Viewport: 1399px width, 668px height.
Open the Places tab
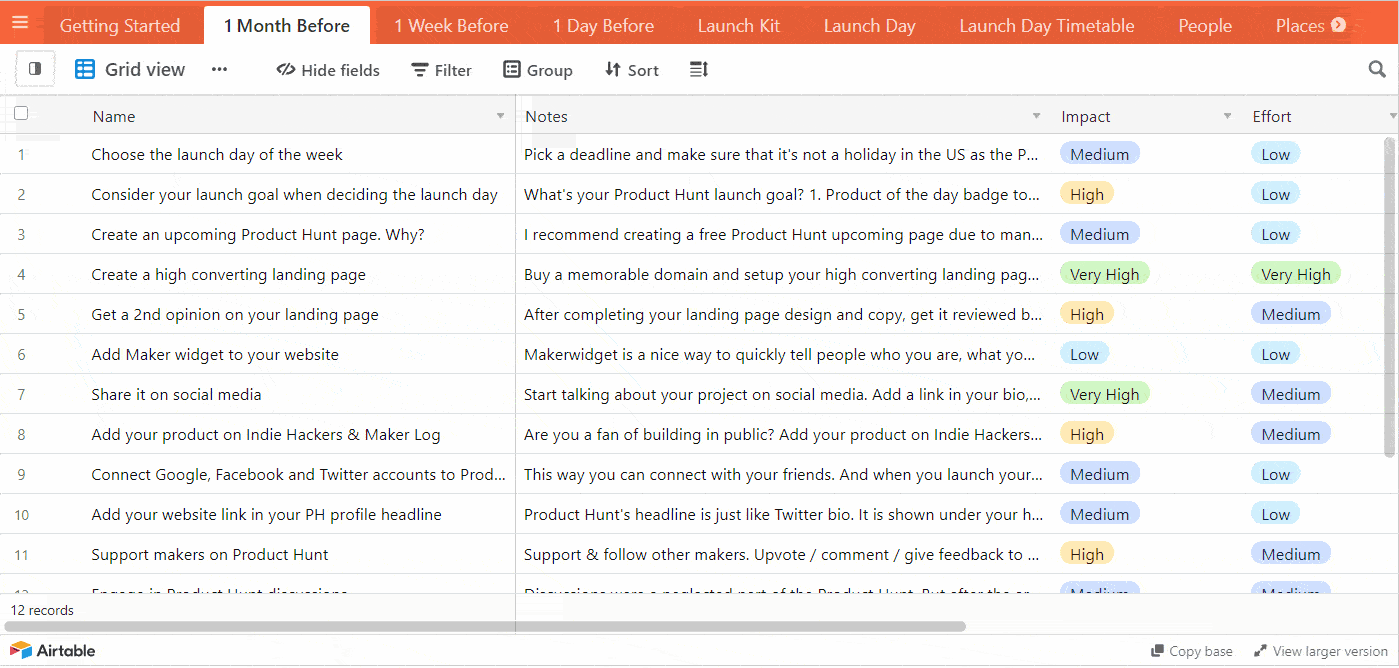click(1300, 26)
